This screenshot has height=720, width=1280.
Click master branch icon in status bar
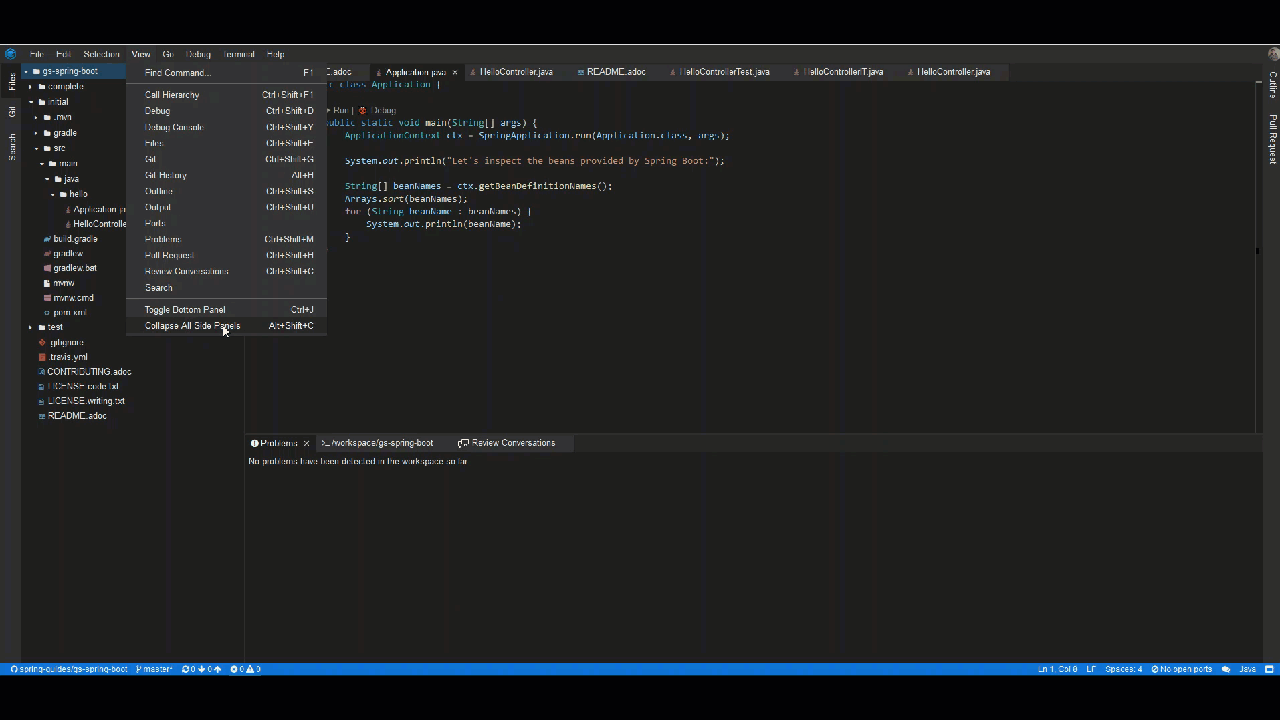139,669
